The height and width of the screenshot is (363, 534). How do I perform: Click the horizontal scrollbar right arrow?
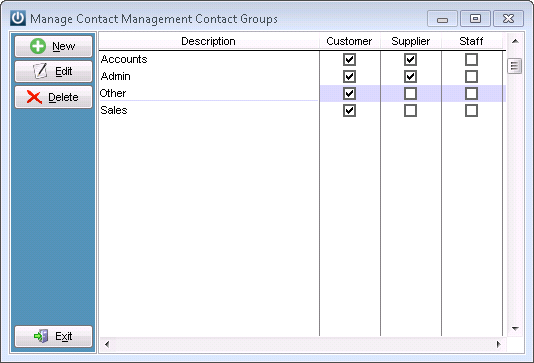(x=499, y=344)
